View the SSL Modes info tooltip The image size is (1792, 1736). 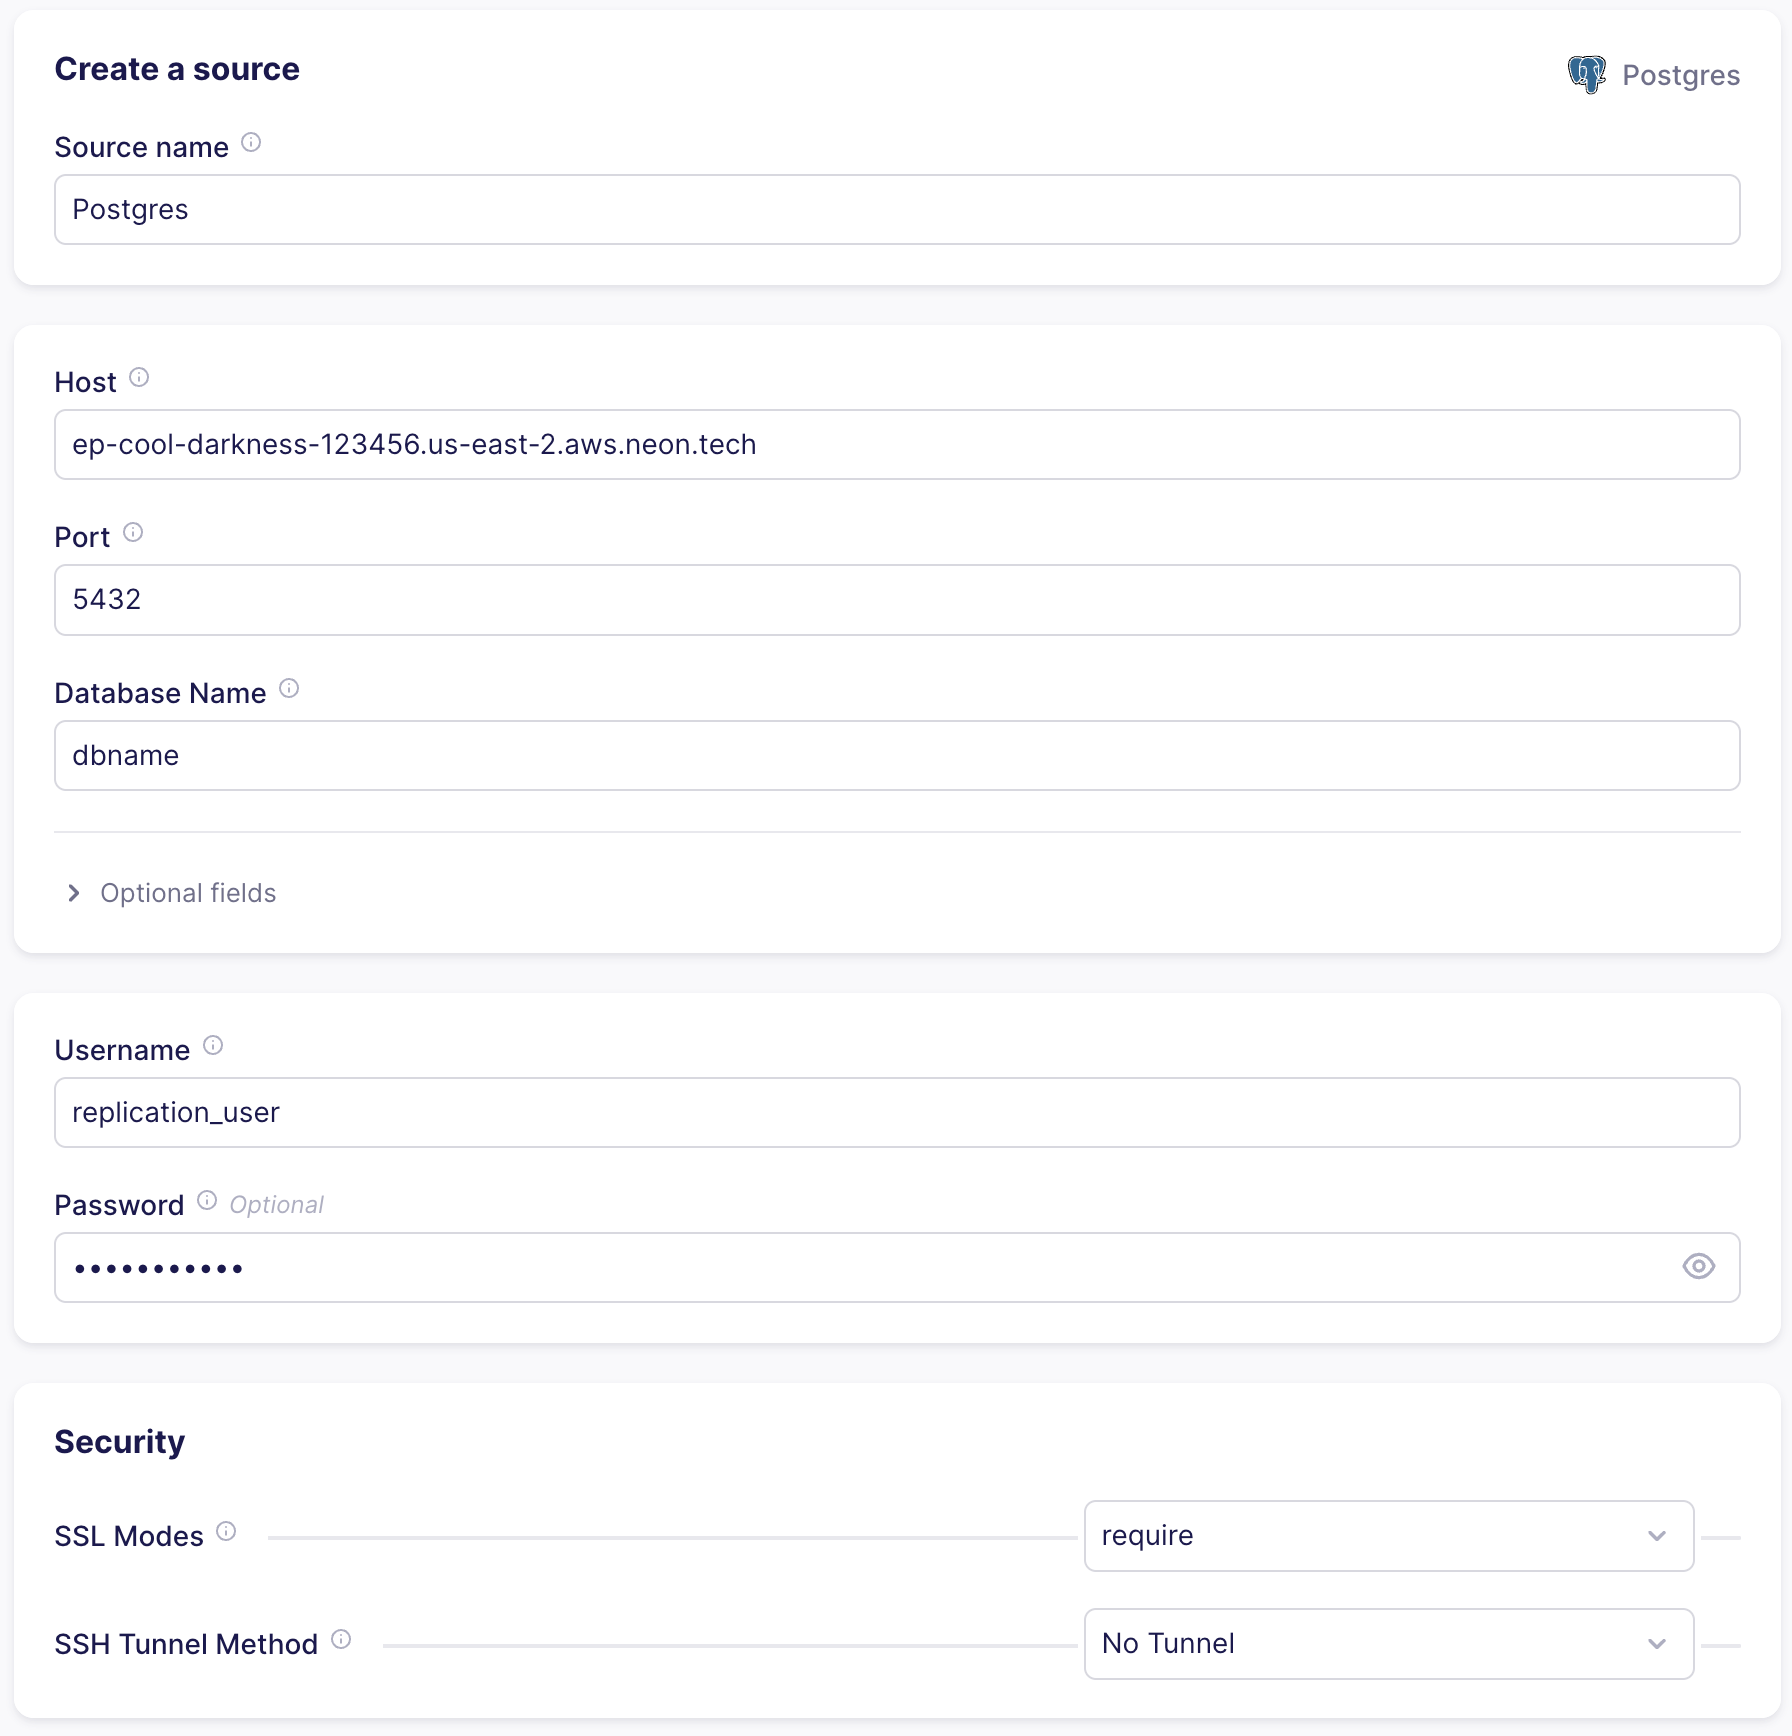coord(226,1531)
